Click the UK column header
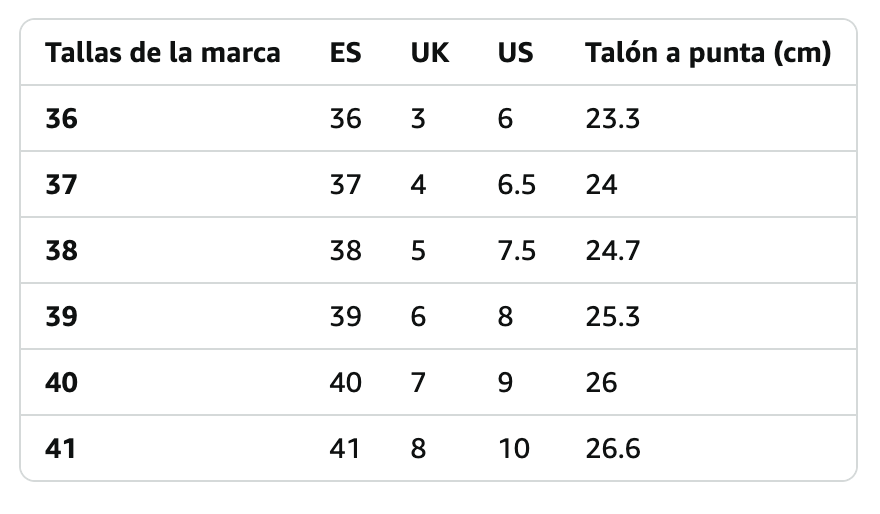 [430, 53]
